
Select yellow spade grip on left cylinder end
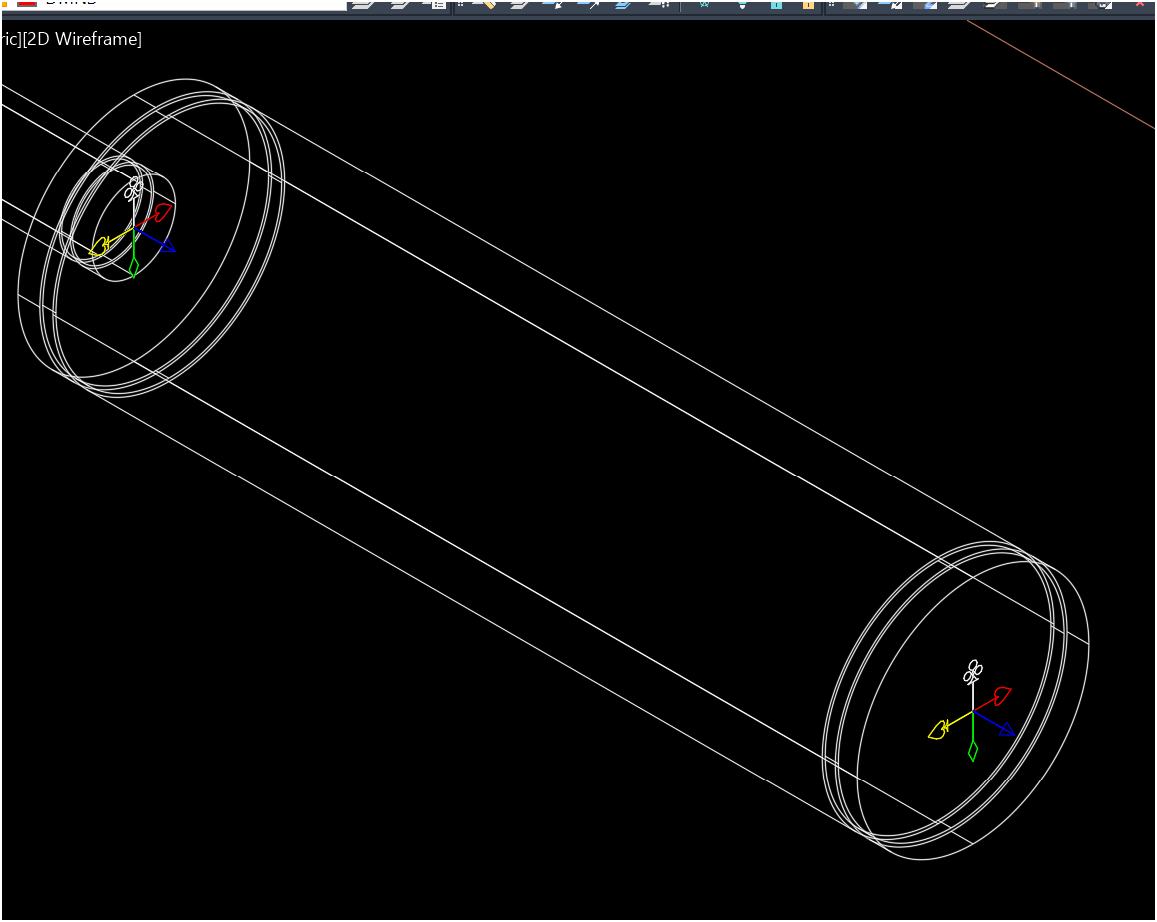pos(98,247)
